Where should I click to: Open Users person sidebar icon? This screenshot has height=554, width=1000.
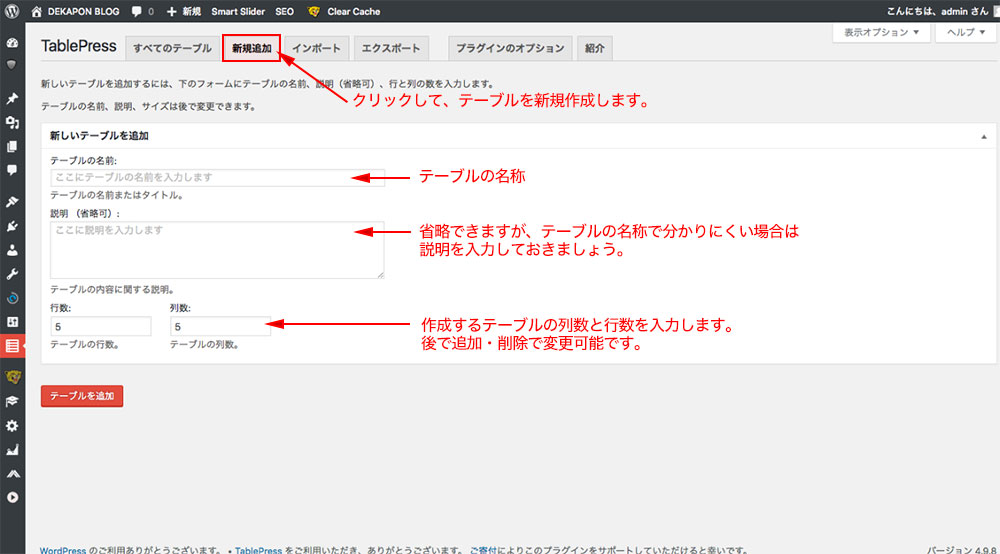tap(12, 251)
